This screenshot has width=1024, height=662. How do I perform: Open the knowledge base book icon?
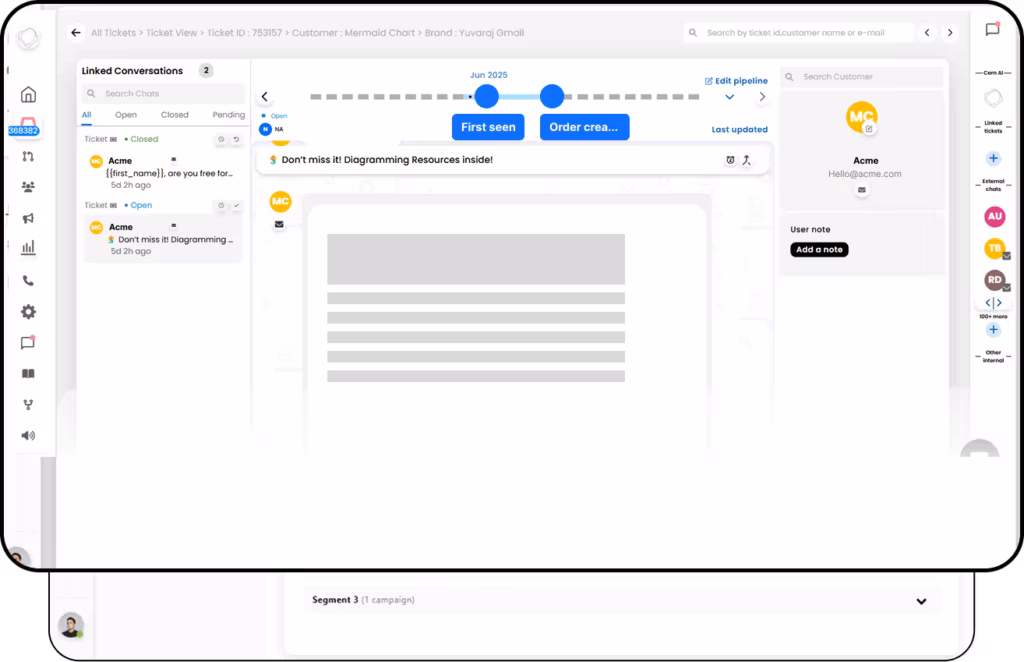28,373
